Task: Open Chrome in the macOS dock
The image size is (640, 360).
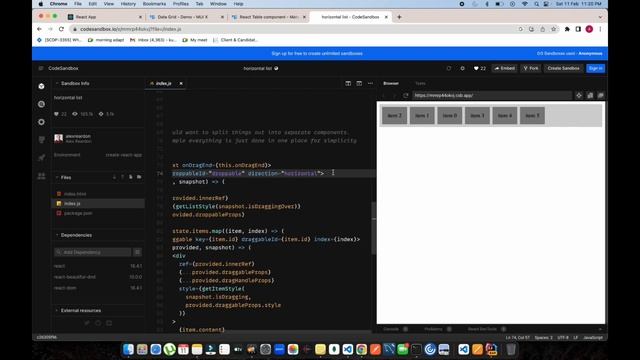Action: tap(361, 349)
